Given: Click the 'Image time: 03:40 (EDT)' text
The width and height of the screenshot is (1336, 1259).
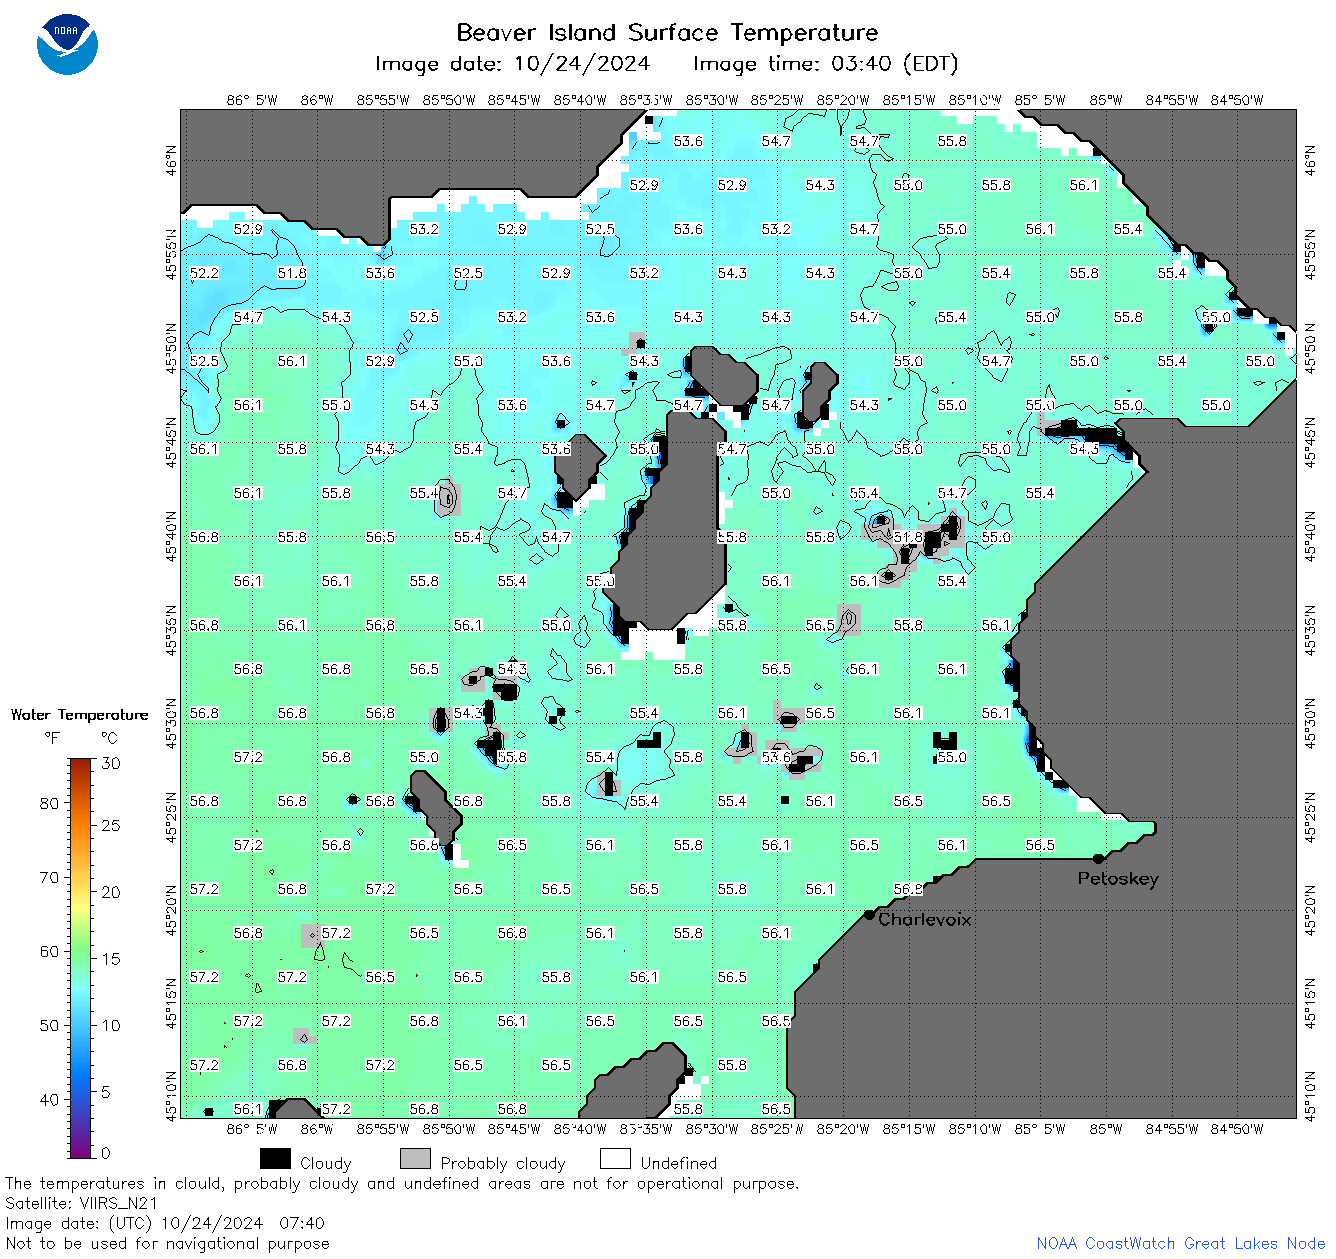Looking at the screenshot, I should click(826, 64).
